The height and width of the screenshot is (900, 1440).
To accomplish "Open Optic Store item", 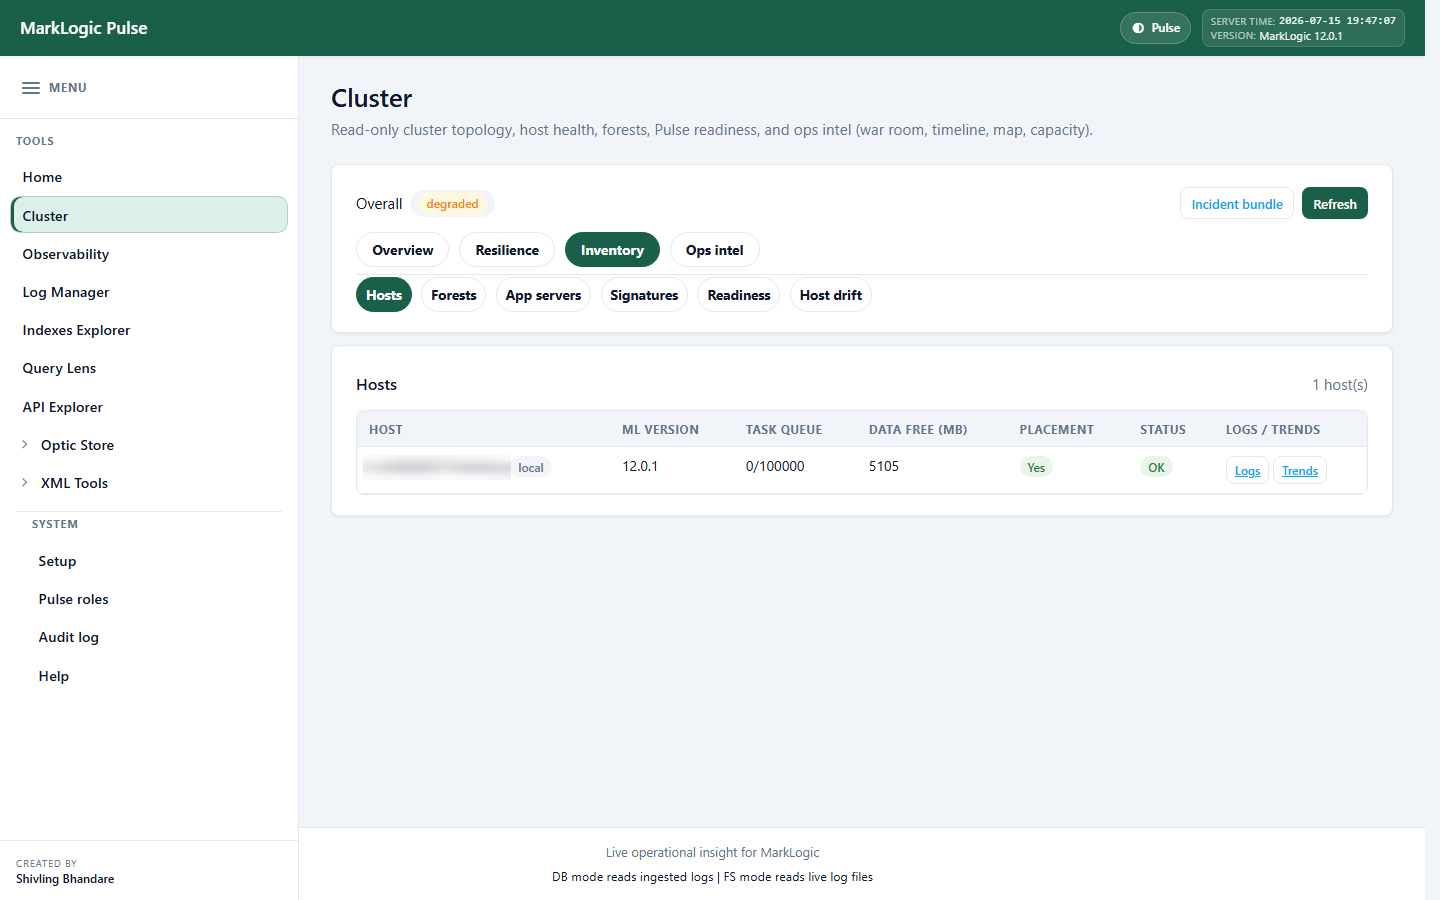I will [77, 445].
